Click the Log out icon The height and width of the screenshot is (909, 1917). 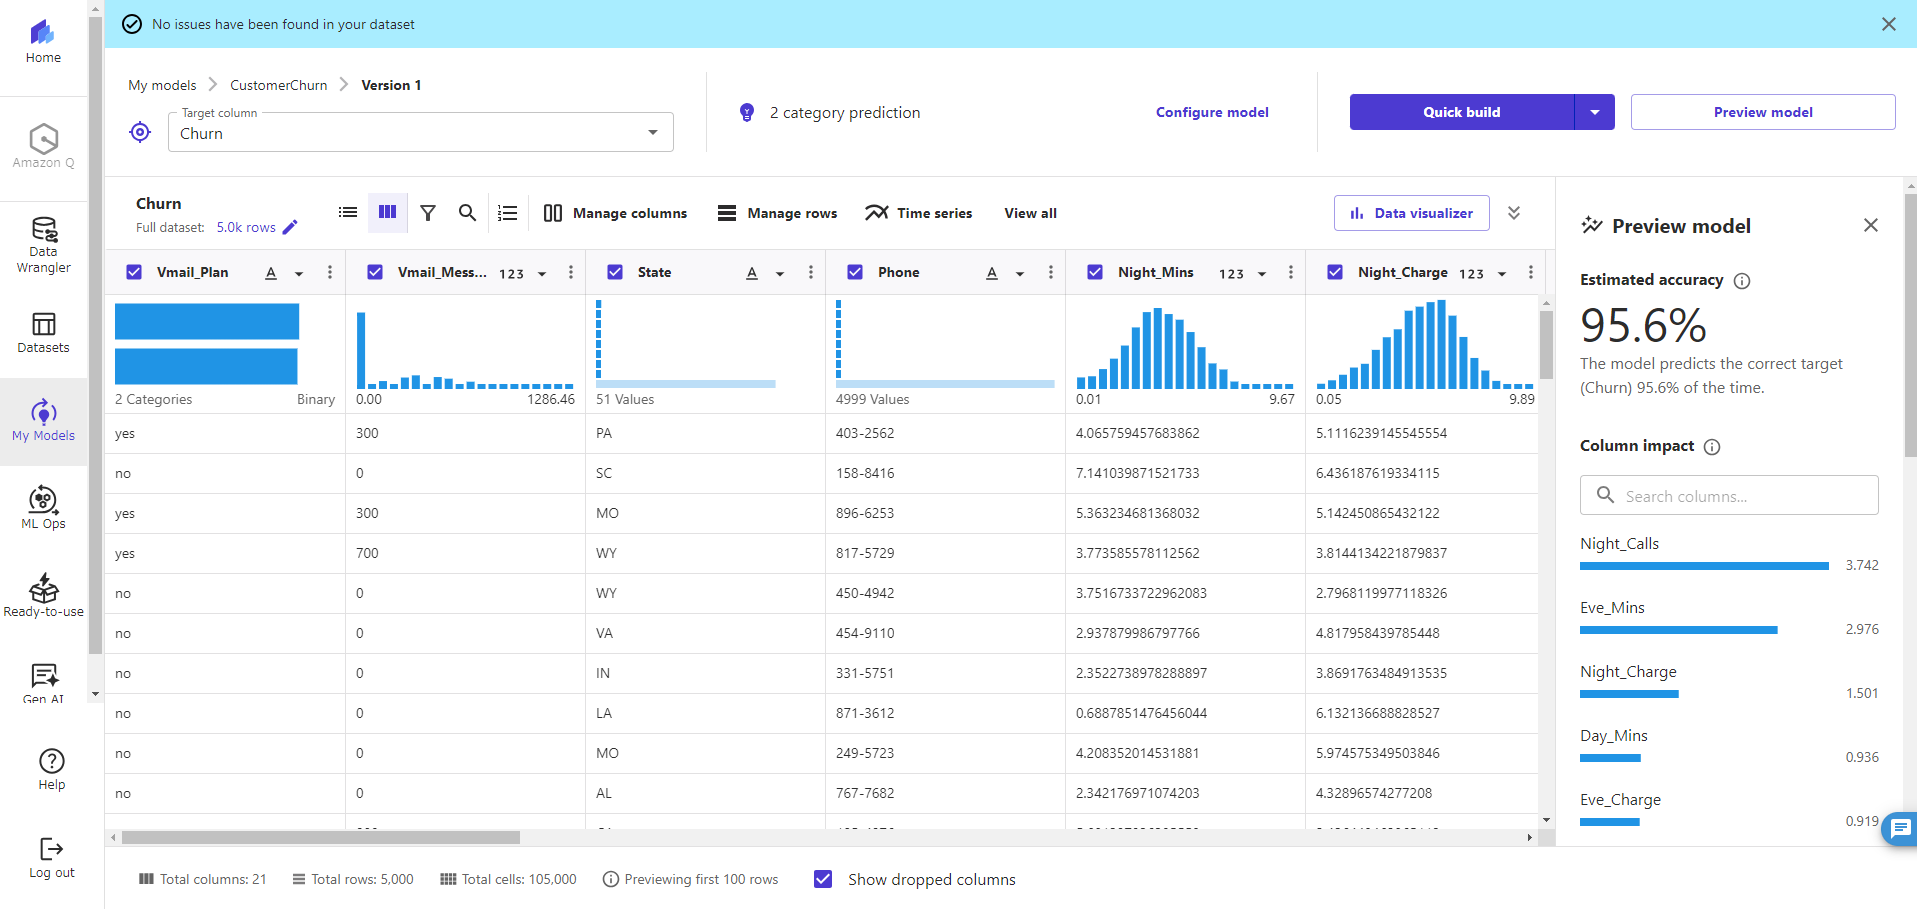[52, 858]
